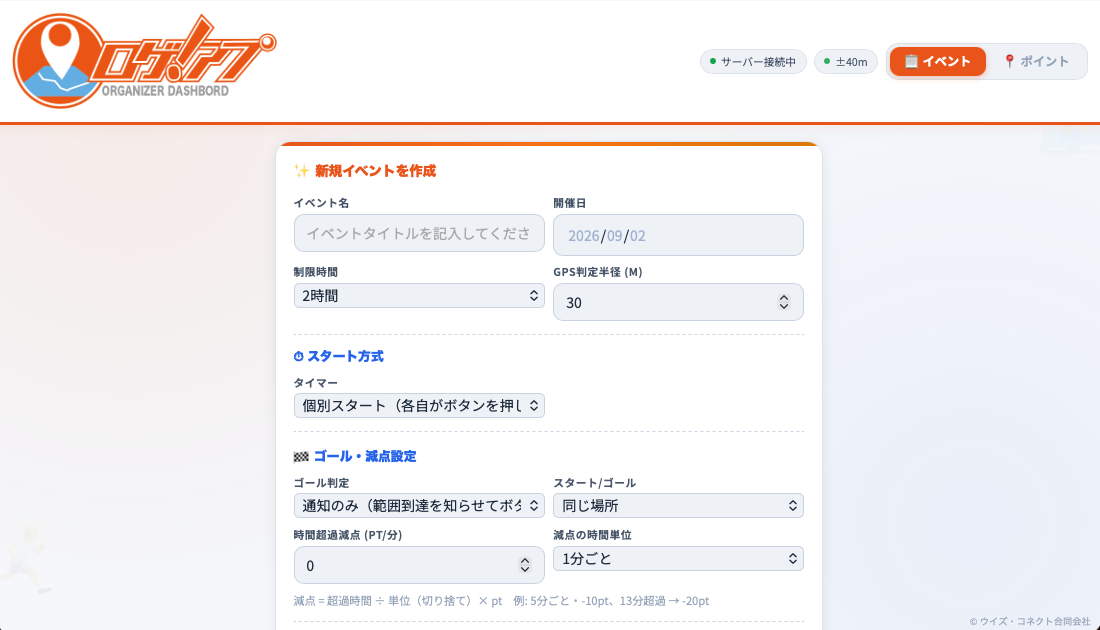Open the スタート/ゴール dropdown 同じ場所
The height and width of the screenshot is (630, 1100).
678,506
